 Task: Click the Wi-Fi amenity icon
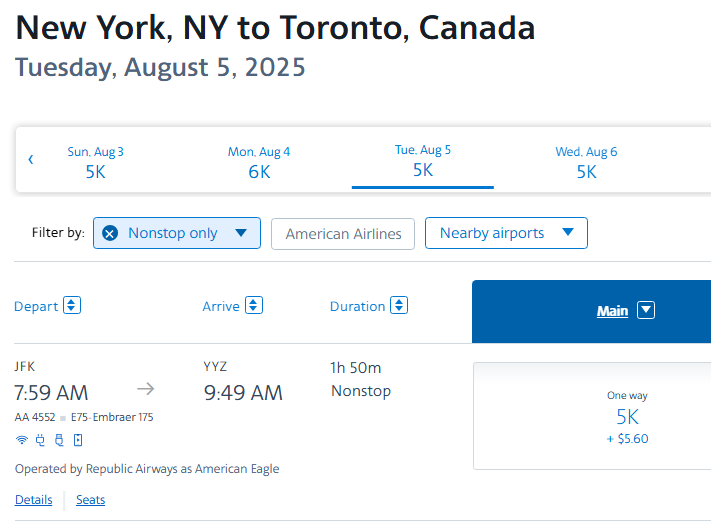point(21,440)
